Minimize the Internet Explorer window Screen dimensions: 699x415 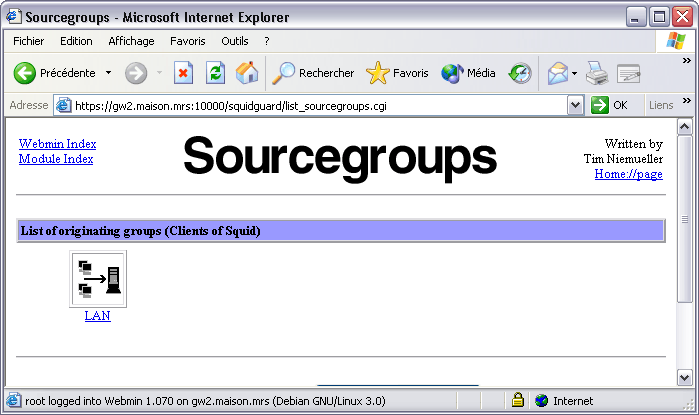[636, 17]
